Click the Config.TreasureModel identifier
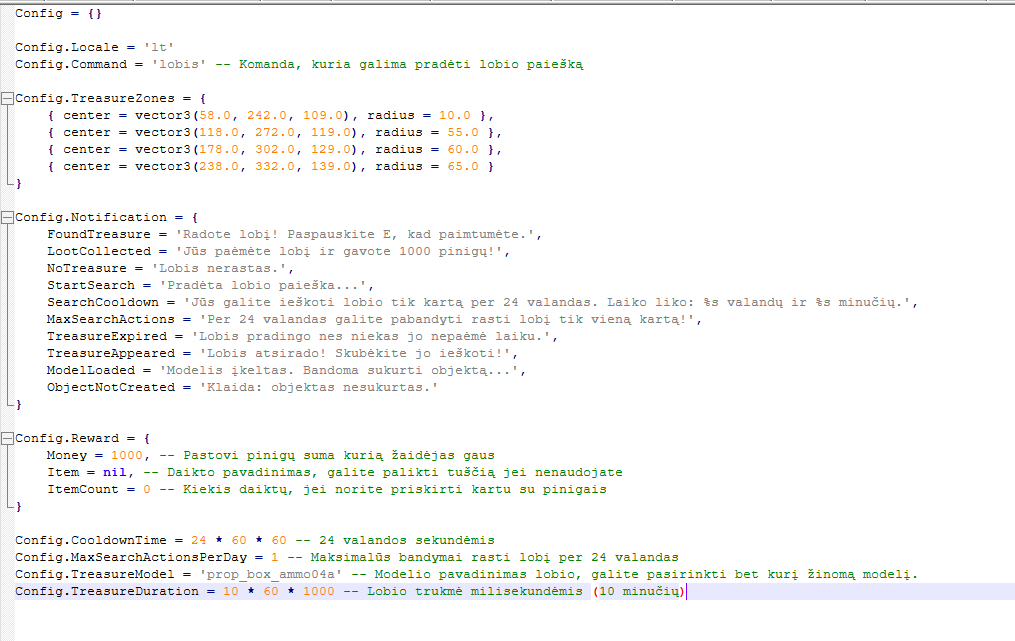This screenshot has width=1015, height=641. [x=95, y=574]
